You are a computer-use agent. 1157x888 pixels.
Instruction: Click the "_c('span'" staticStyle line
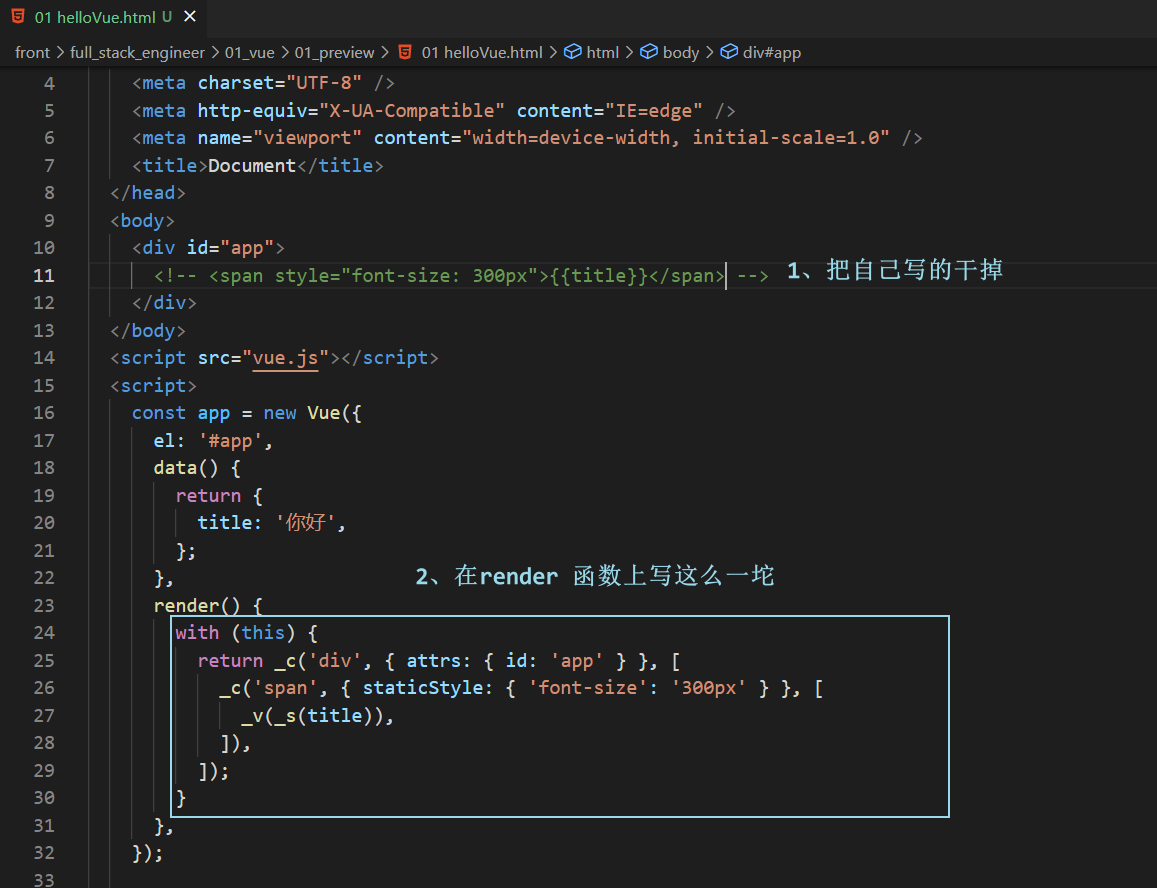[521, 688]
